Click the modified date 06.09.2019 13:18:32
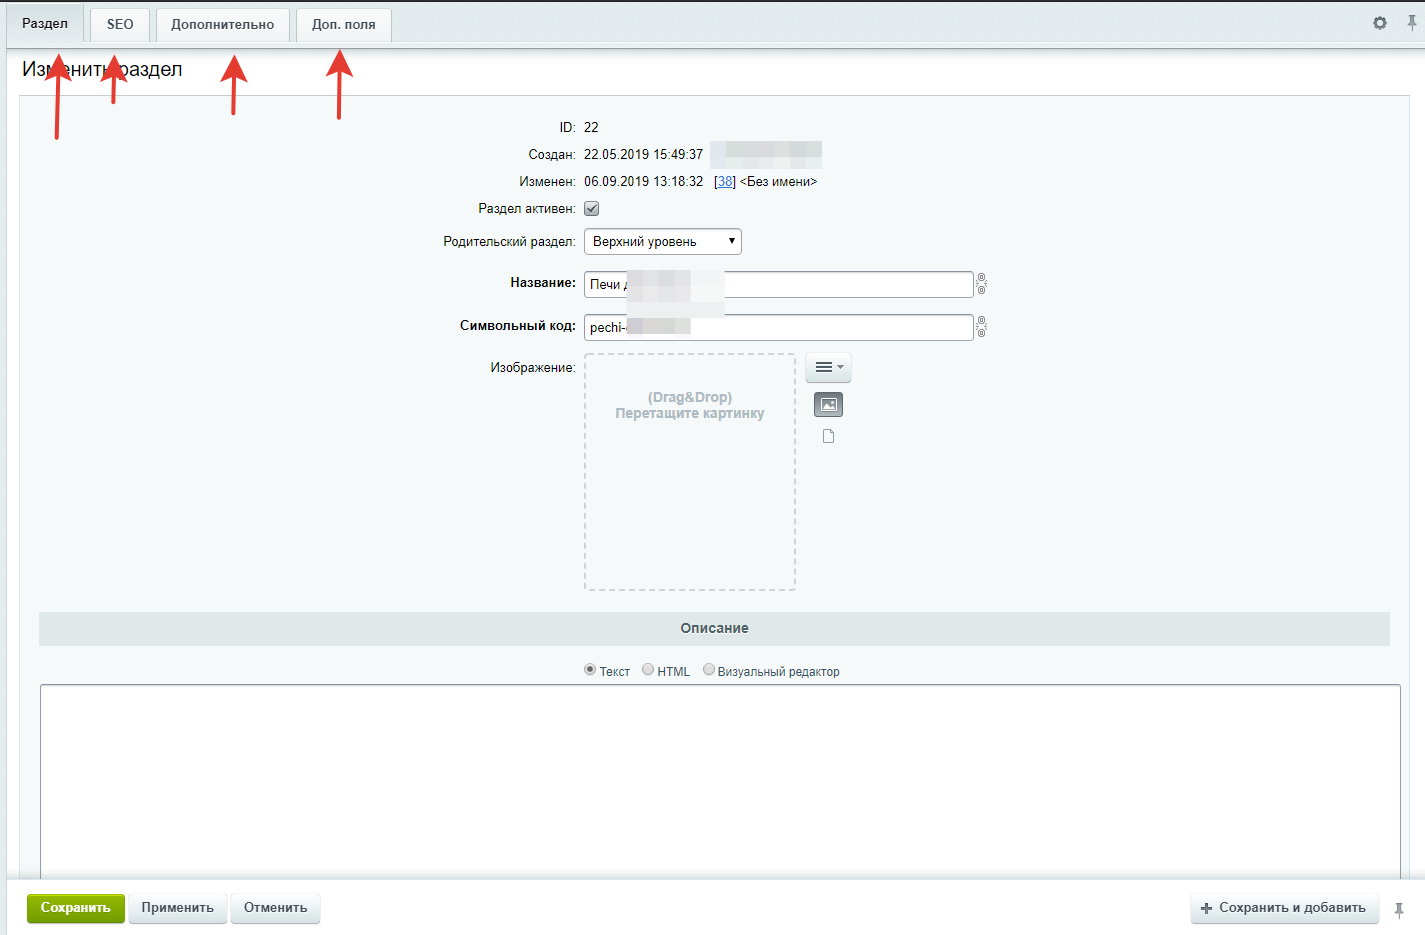Image resolution: width=1425 pixels, height=935 pixels. click(643, 182)
